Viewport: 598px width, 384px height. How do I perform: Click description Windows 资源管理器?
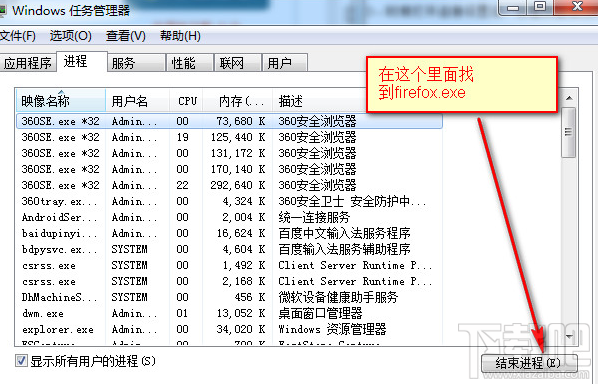(x=332, y=329)
